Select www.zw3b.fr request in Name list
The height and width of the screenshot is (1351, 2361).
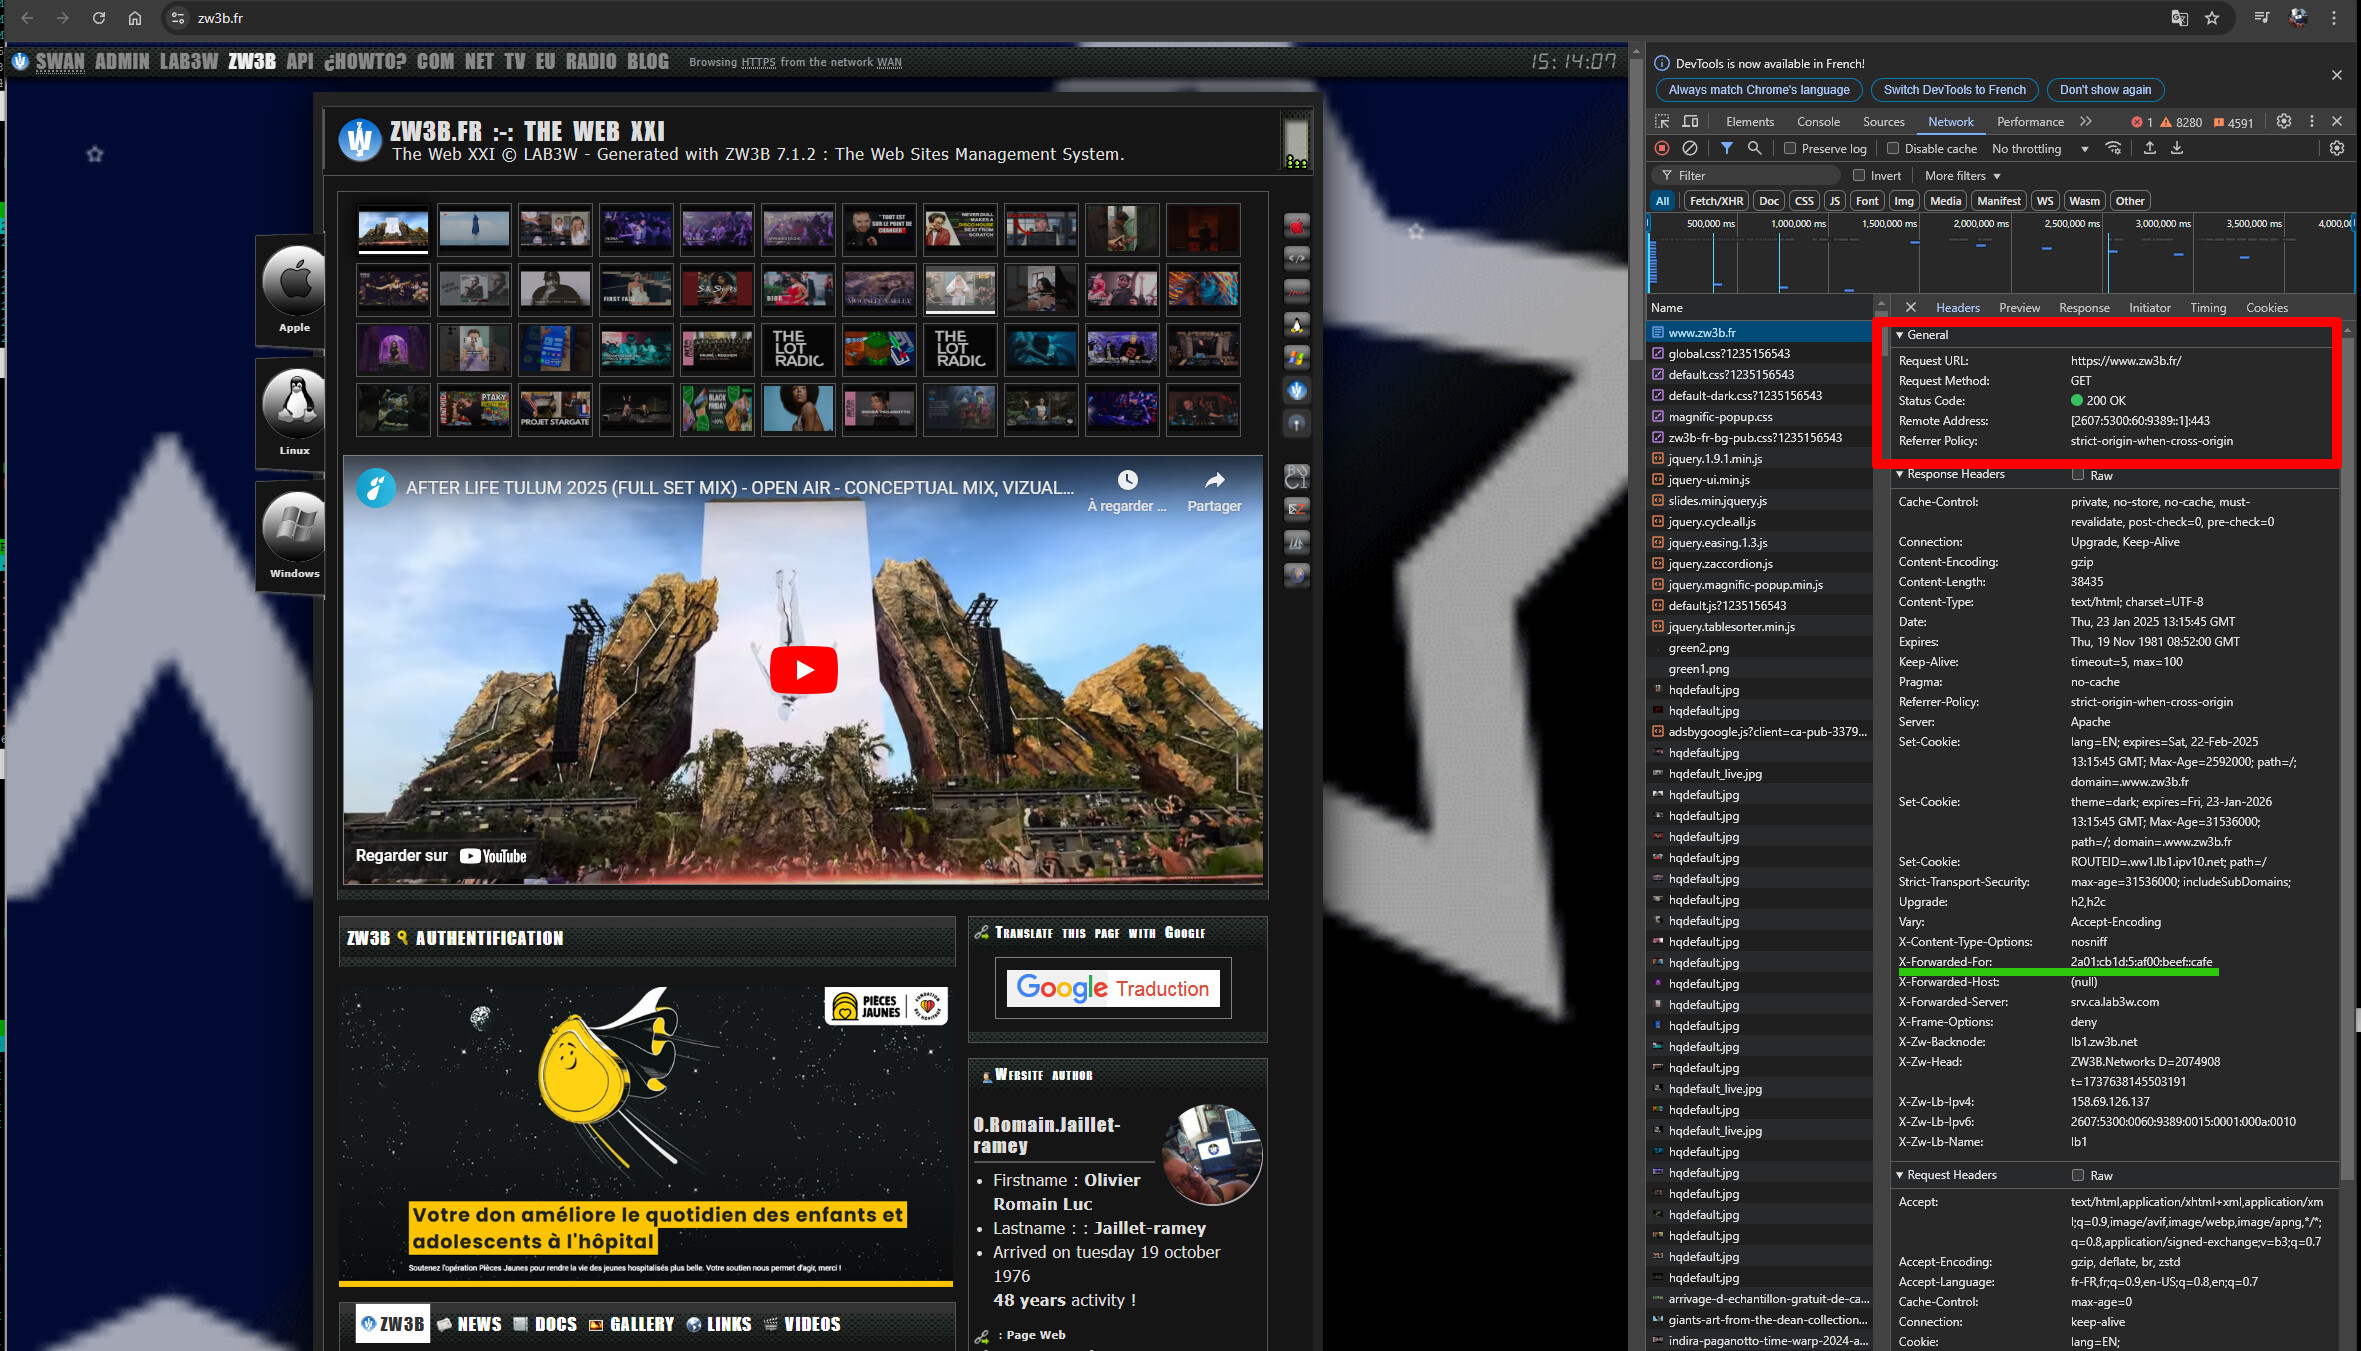1759,333
